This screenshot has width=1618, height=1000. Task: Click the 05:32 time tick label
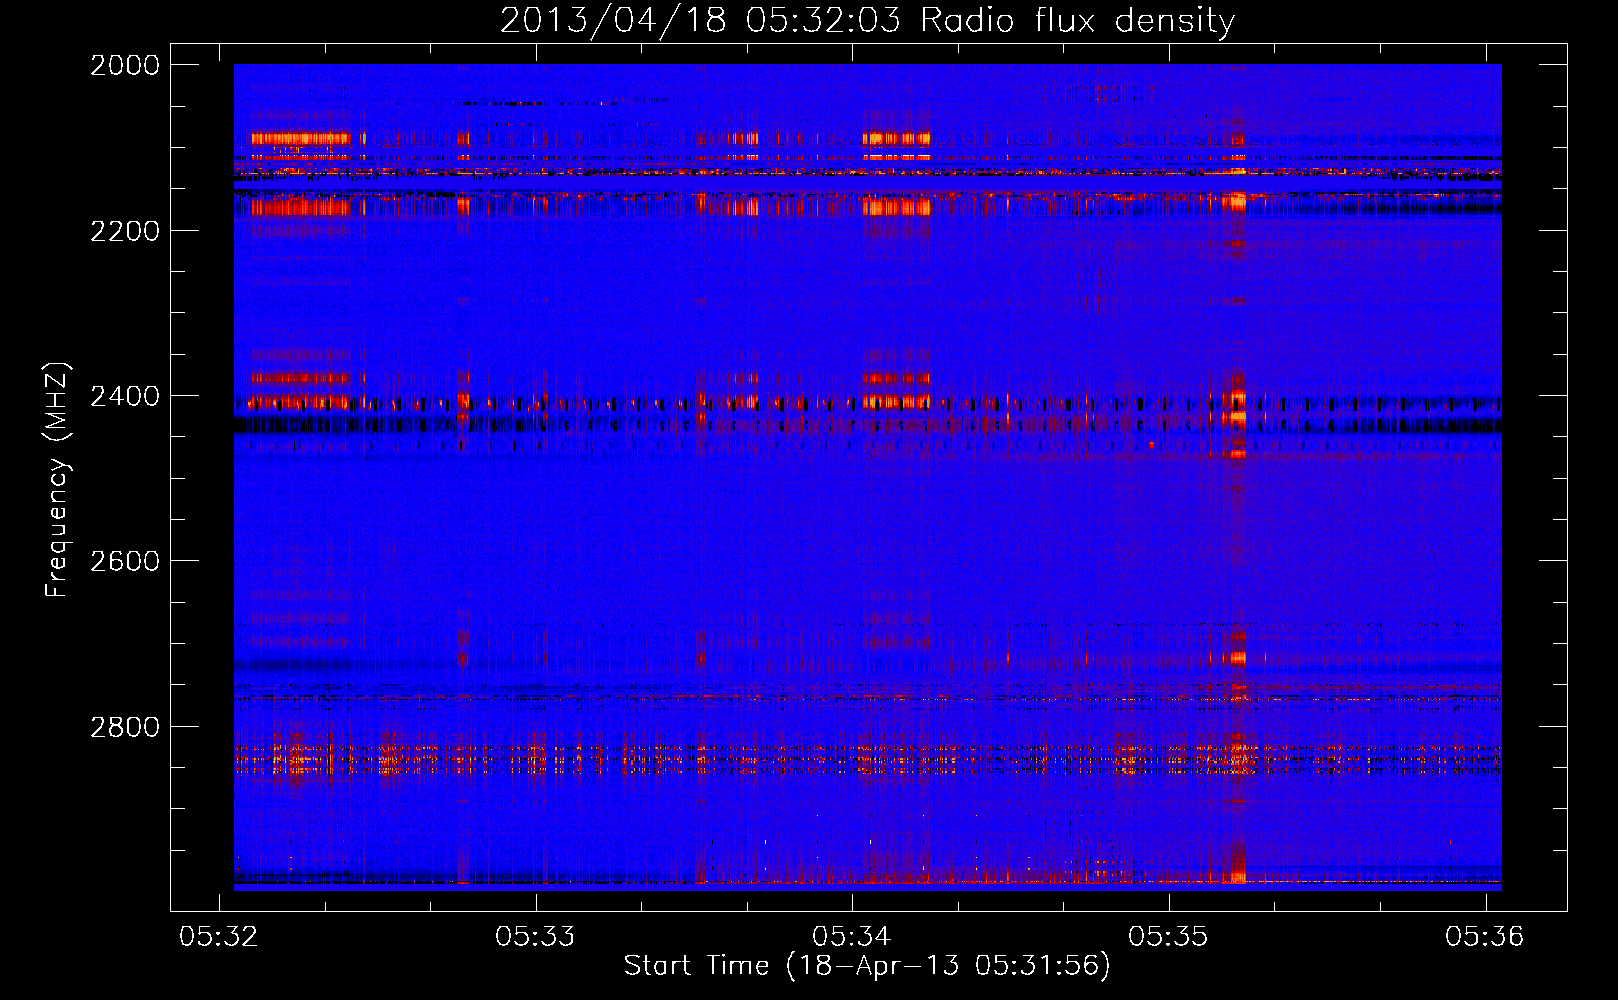coord(219,936)
